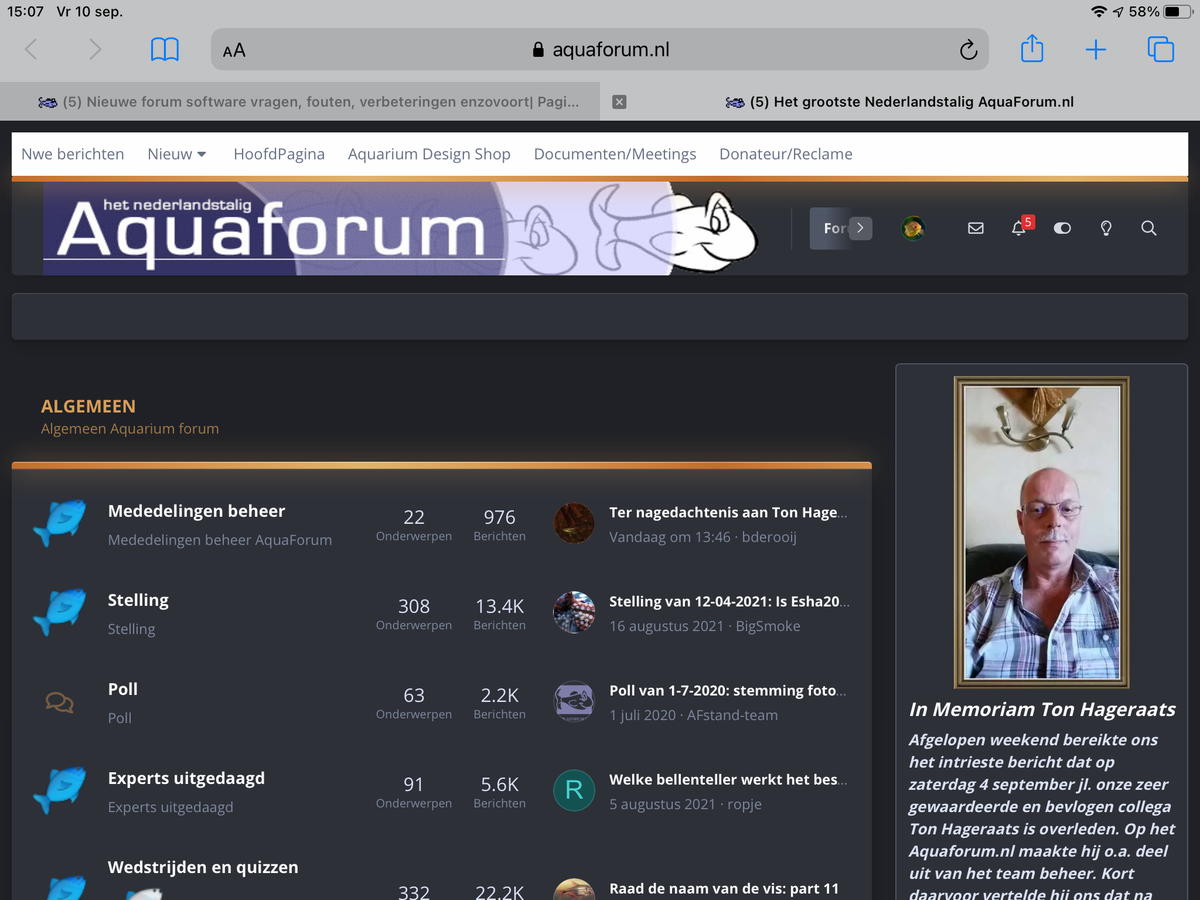
Task: Open the user avatar profile menu
Action: (913, 229)
